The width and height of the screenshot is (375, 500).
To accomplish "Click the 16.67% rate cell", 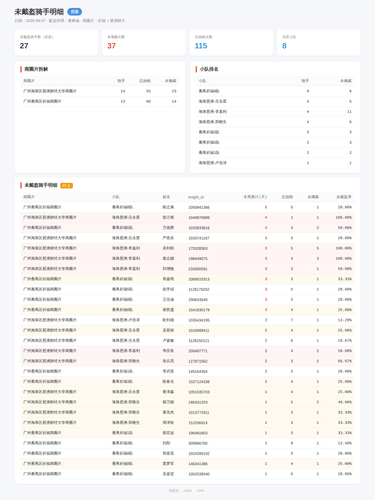I will (x=345, y=341).
